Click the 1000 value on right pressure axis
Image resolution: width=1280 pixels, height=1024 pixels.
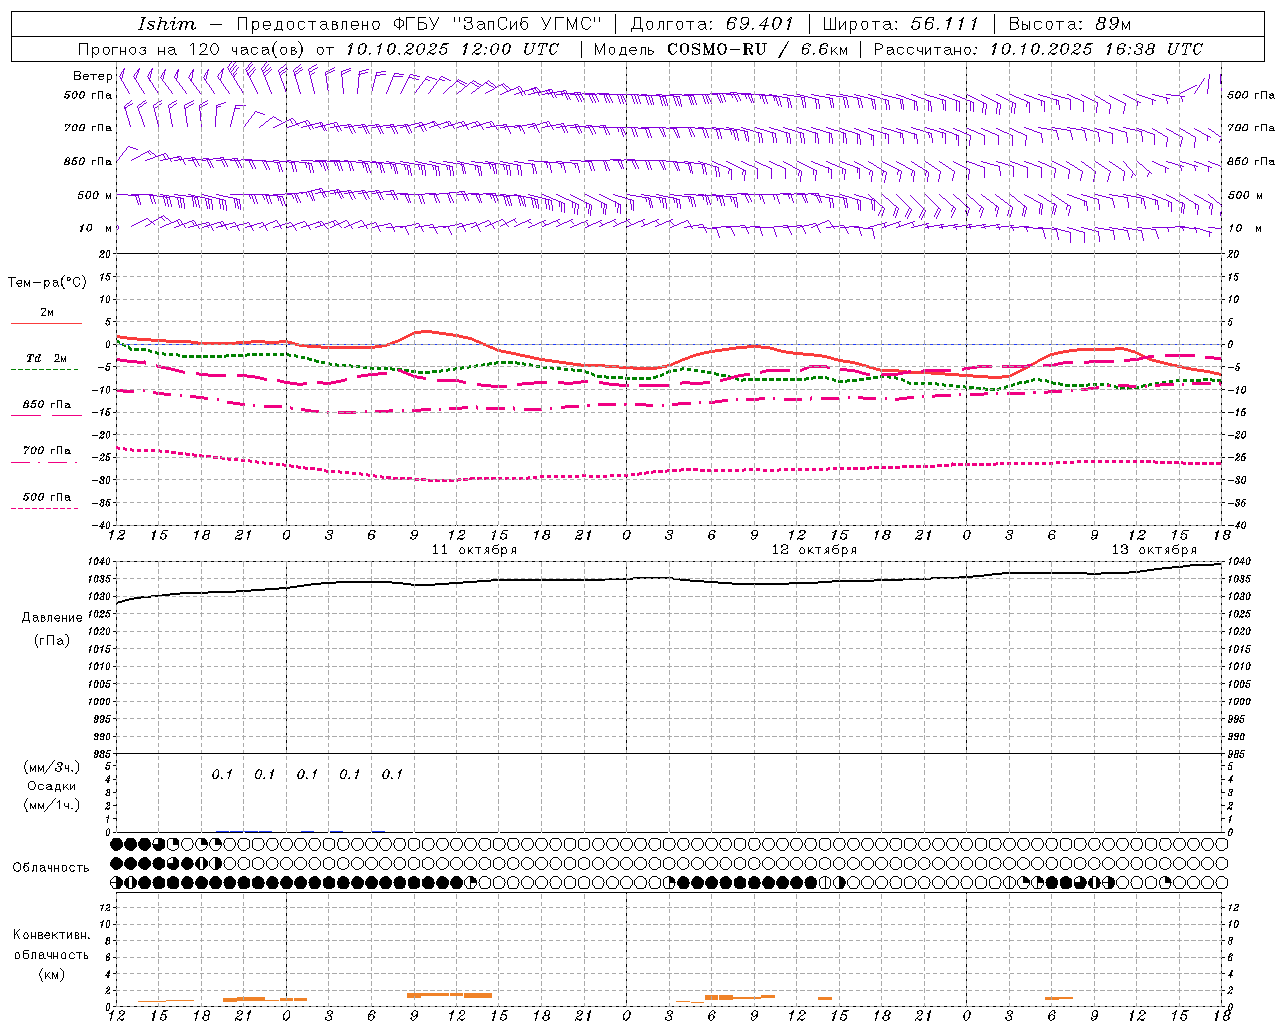click(1238, 702)
